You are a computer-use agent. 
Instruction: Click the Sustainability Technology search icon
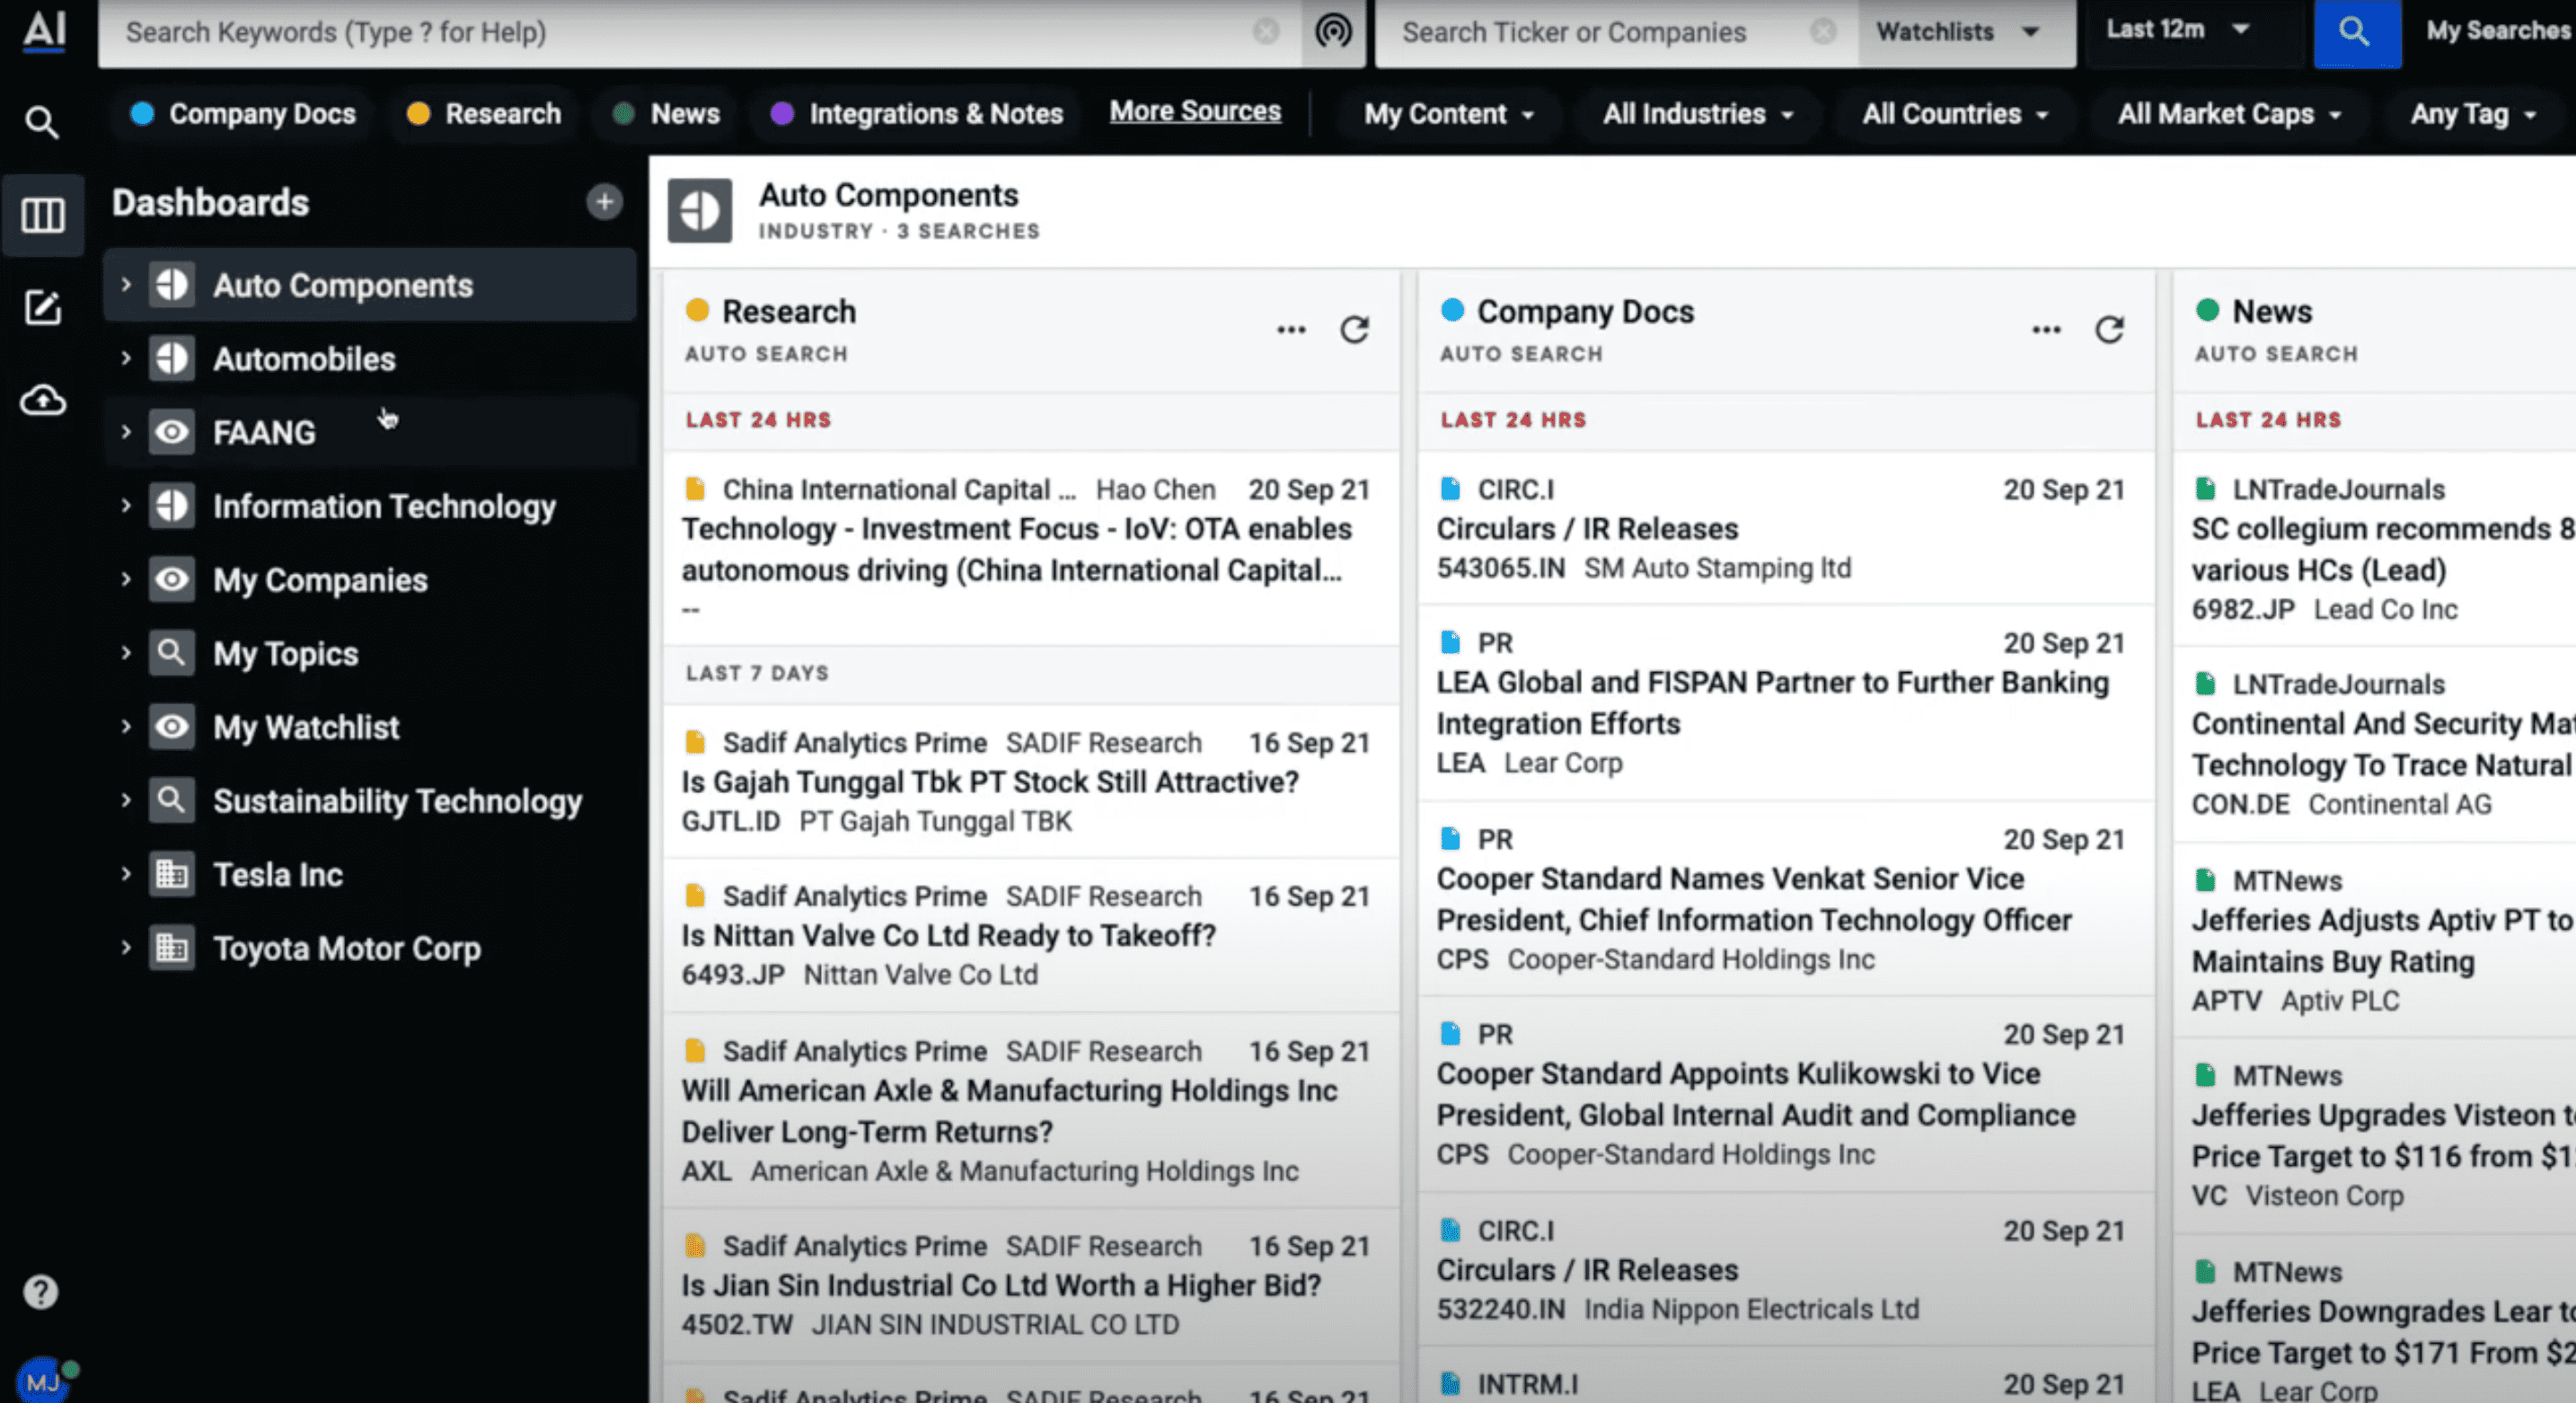click(172, 800)
